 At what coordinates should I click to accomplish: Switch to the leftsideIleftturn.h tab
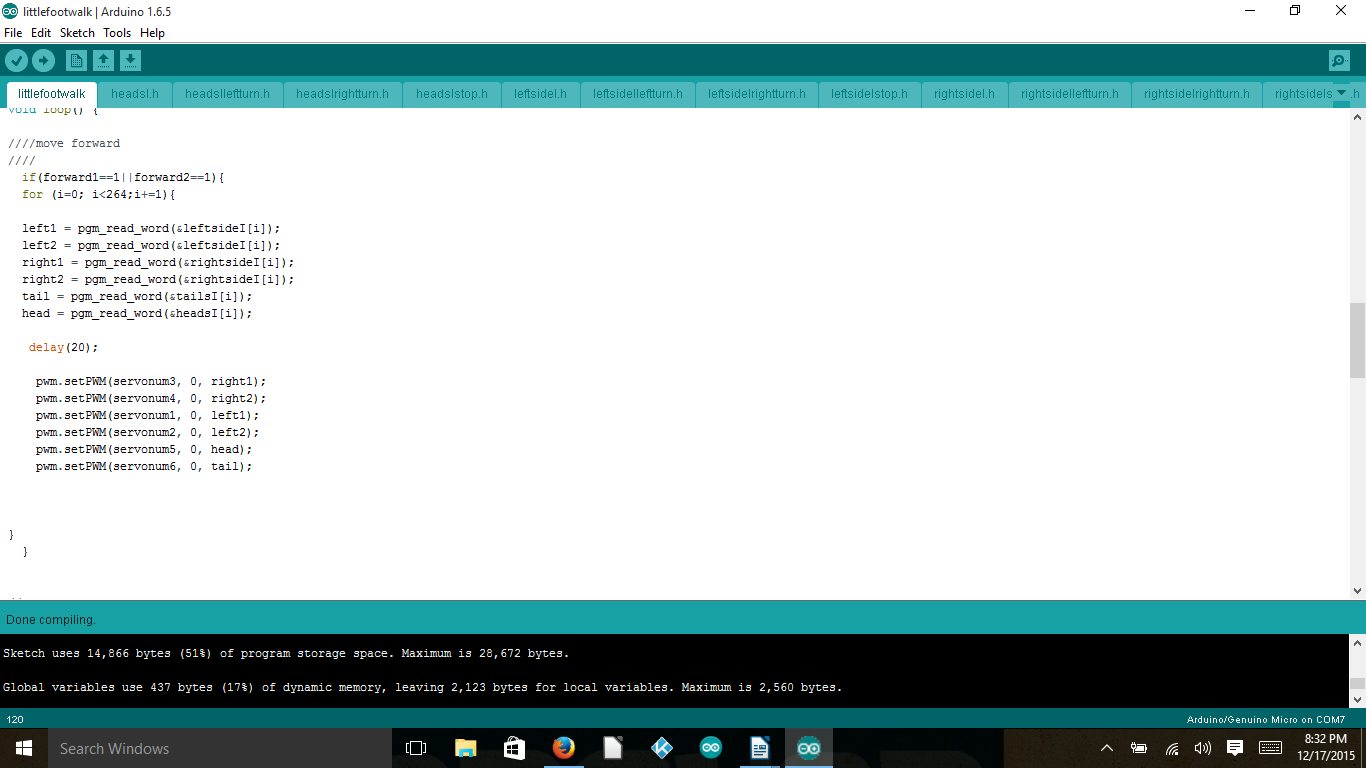coord(638,94)
